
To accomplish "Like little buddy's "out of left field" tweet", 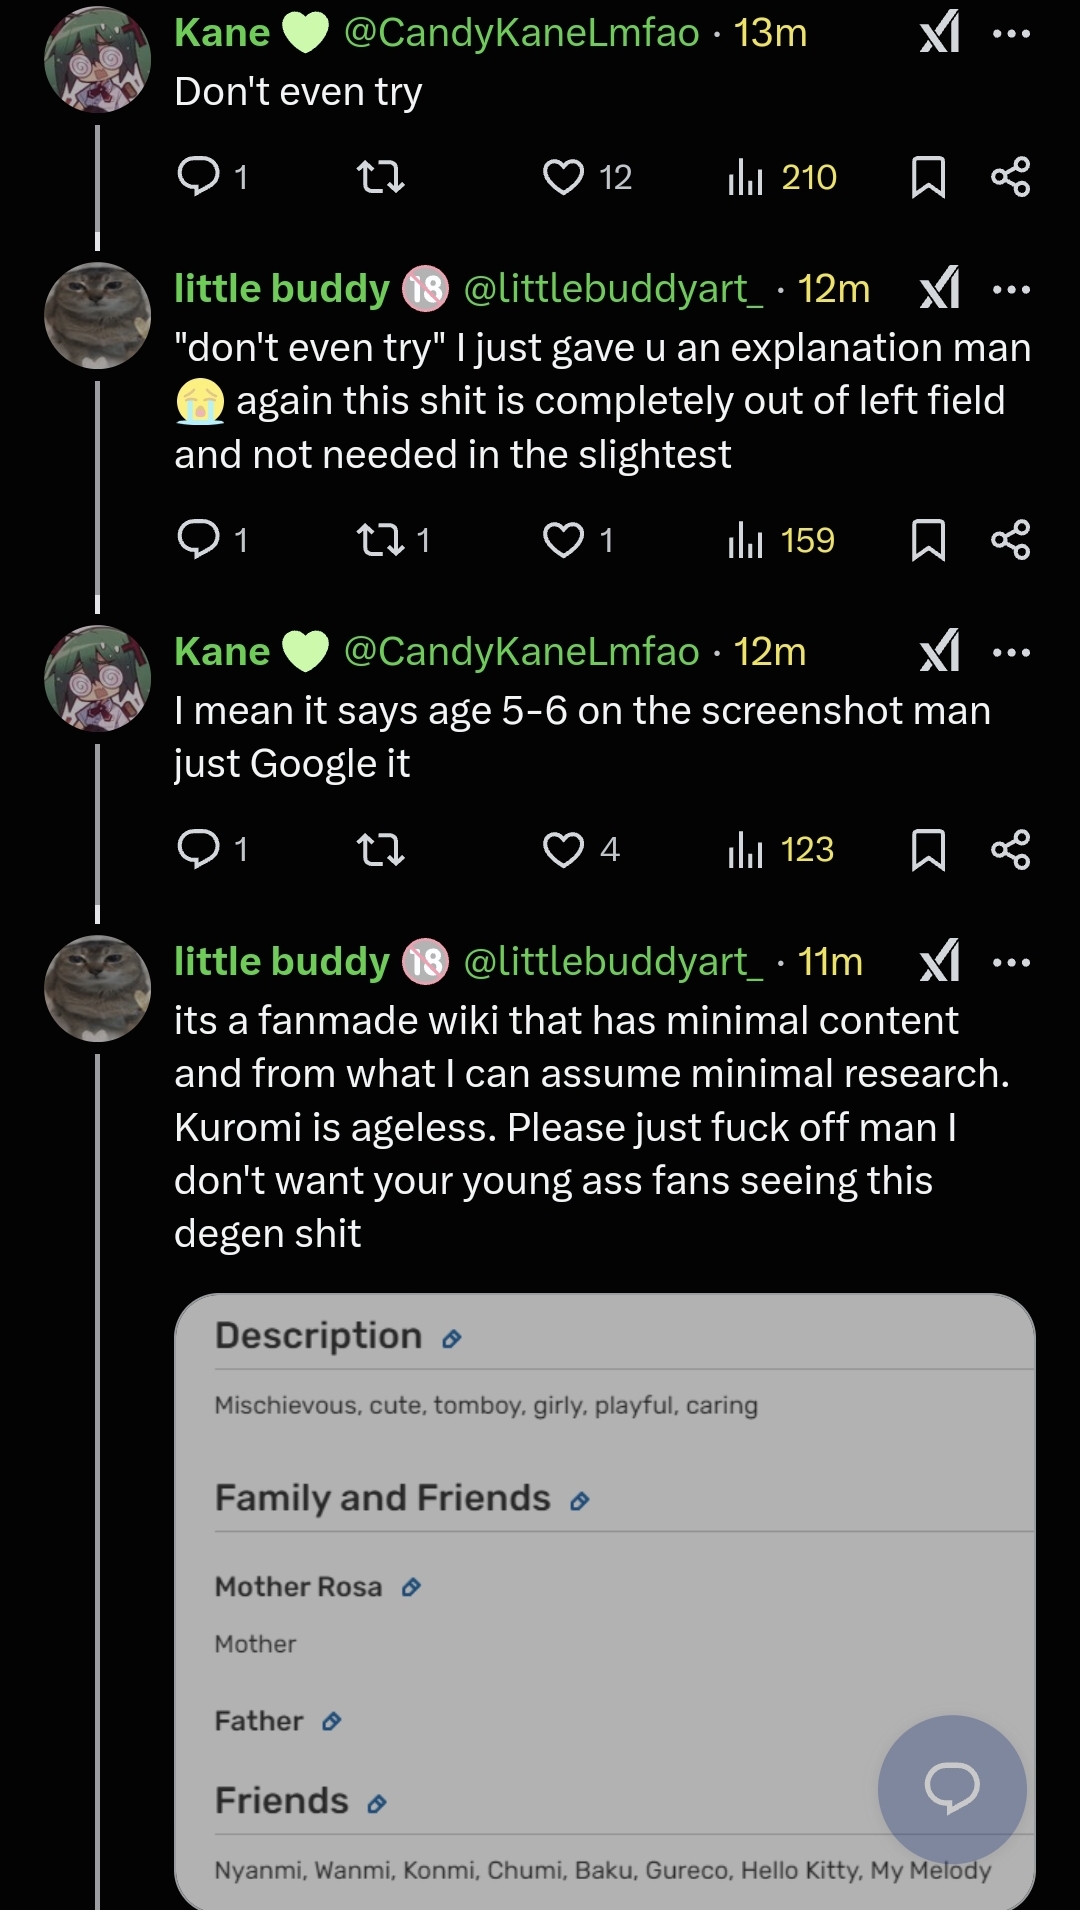I will click(564, 540).
